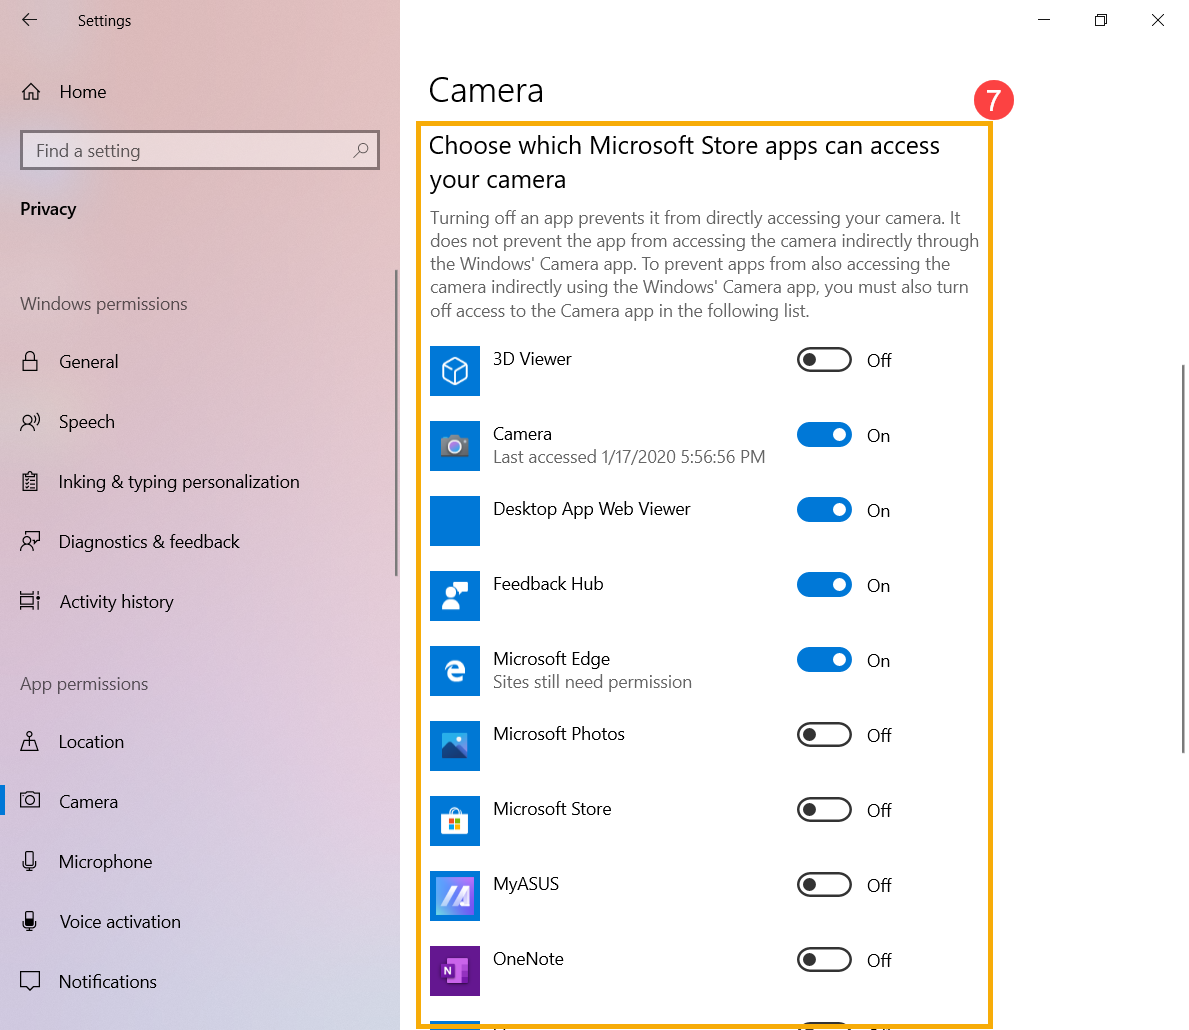Enable camera access for 3D Viewer
The width and height of the screenshot is (1189, 1030).
click(x=824, y=360)
